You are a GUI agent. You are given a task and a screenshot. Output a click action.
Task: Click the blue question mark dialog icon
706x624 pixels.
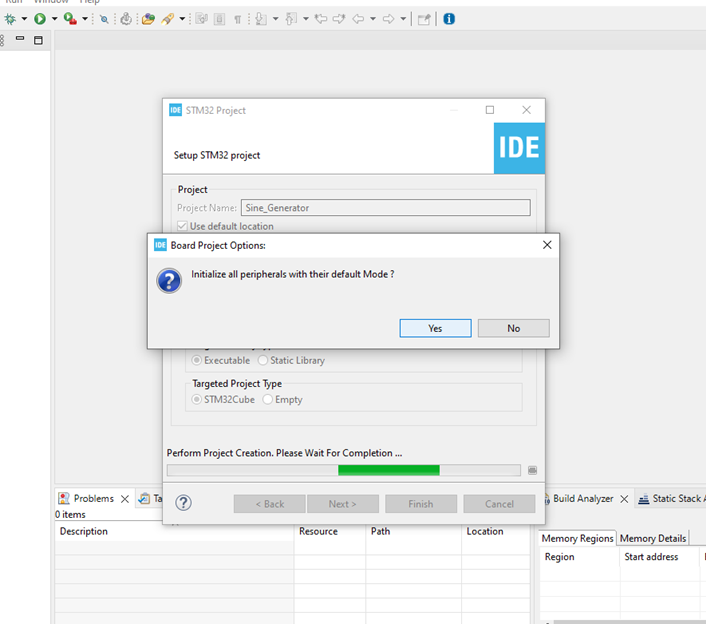click(x=169, y=281)
